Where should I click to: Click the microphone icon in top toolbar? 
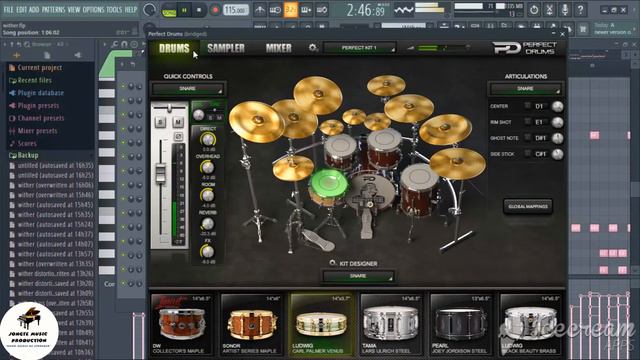tap(565, 10)
